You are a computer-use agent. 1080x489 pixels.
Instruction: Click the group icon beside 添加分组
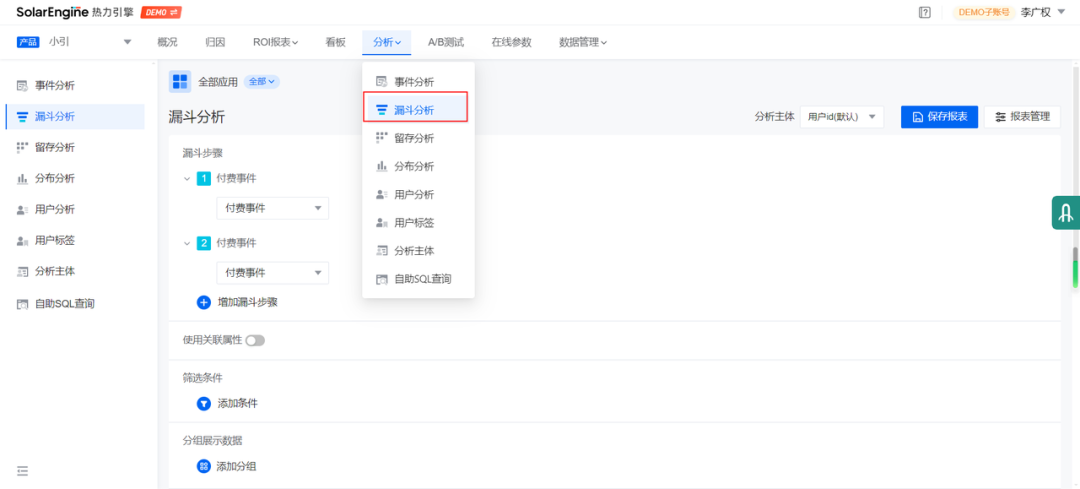point(204,467)
